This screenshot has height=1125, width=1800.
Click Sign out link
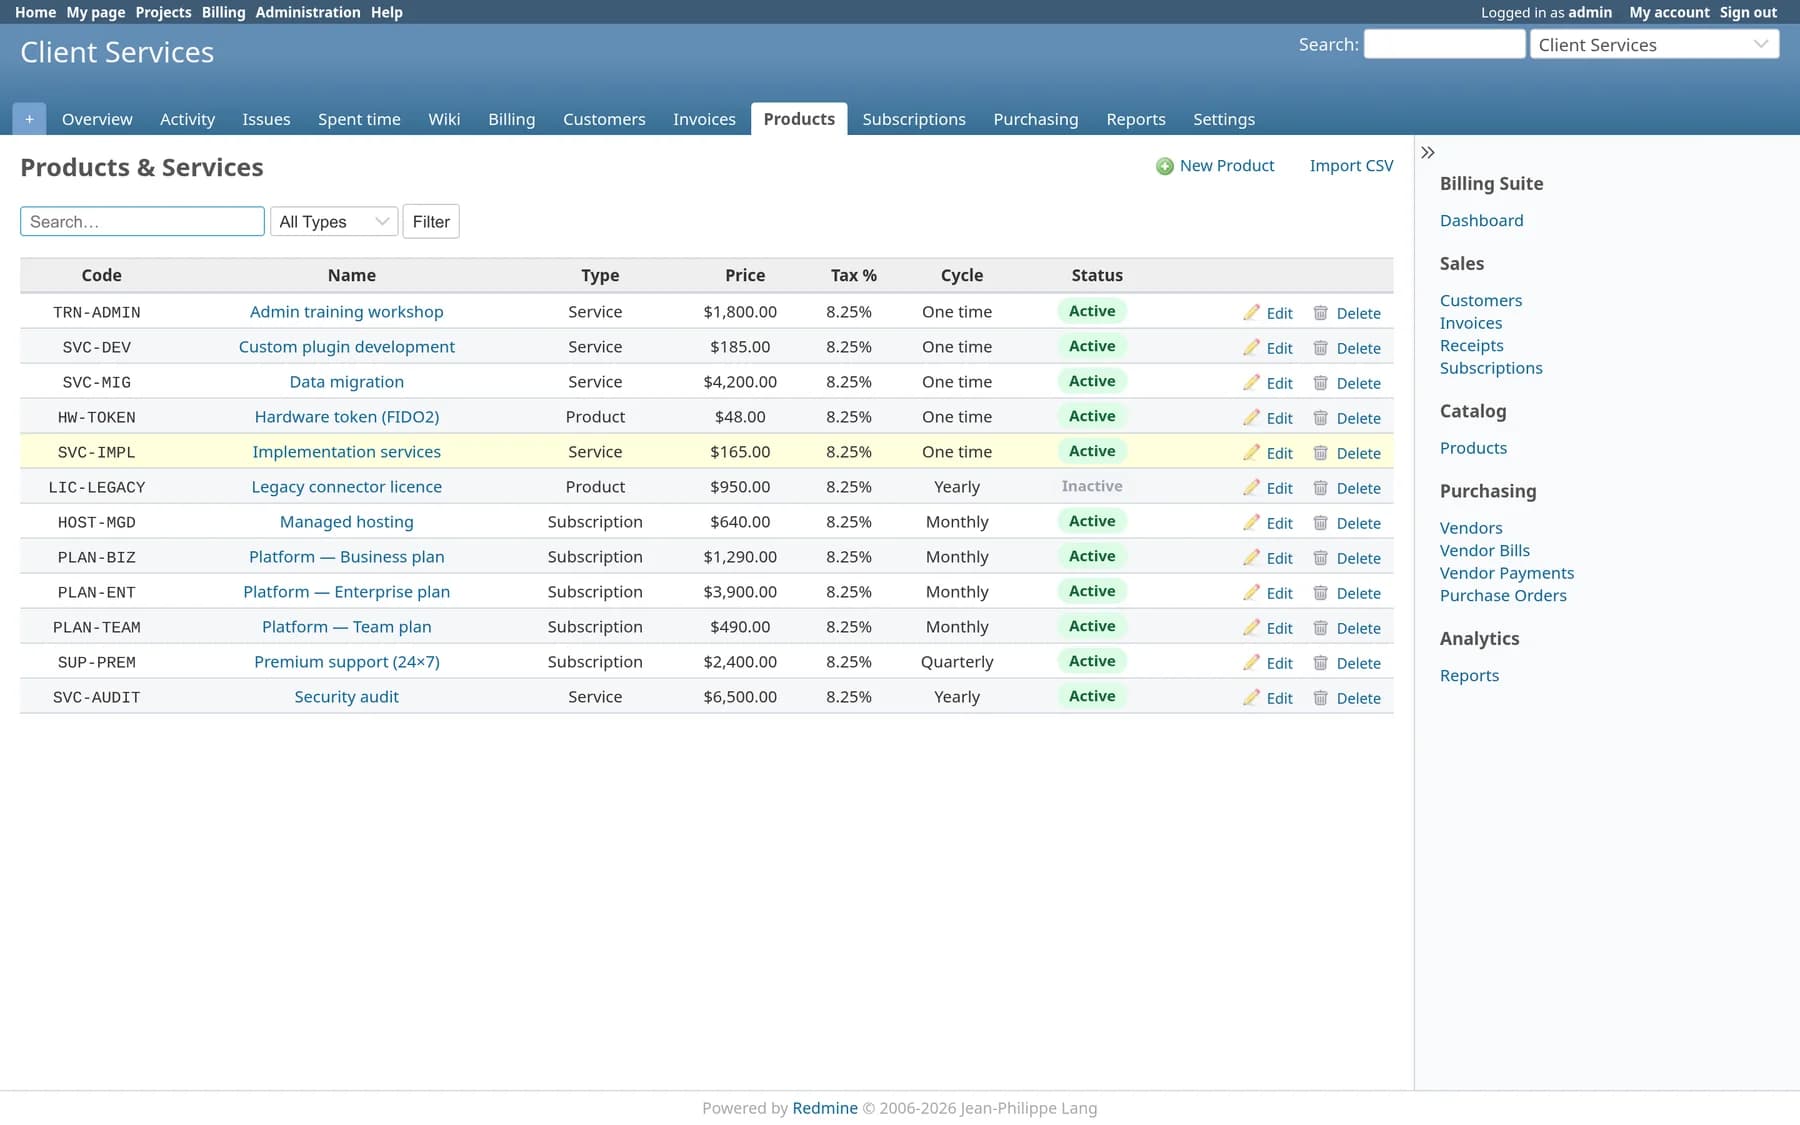(1748, 12)
